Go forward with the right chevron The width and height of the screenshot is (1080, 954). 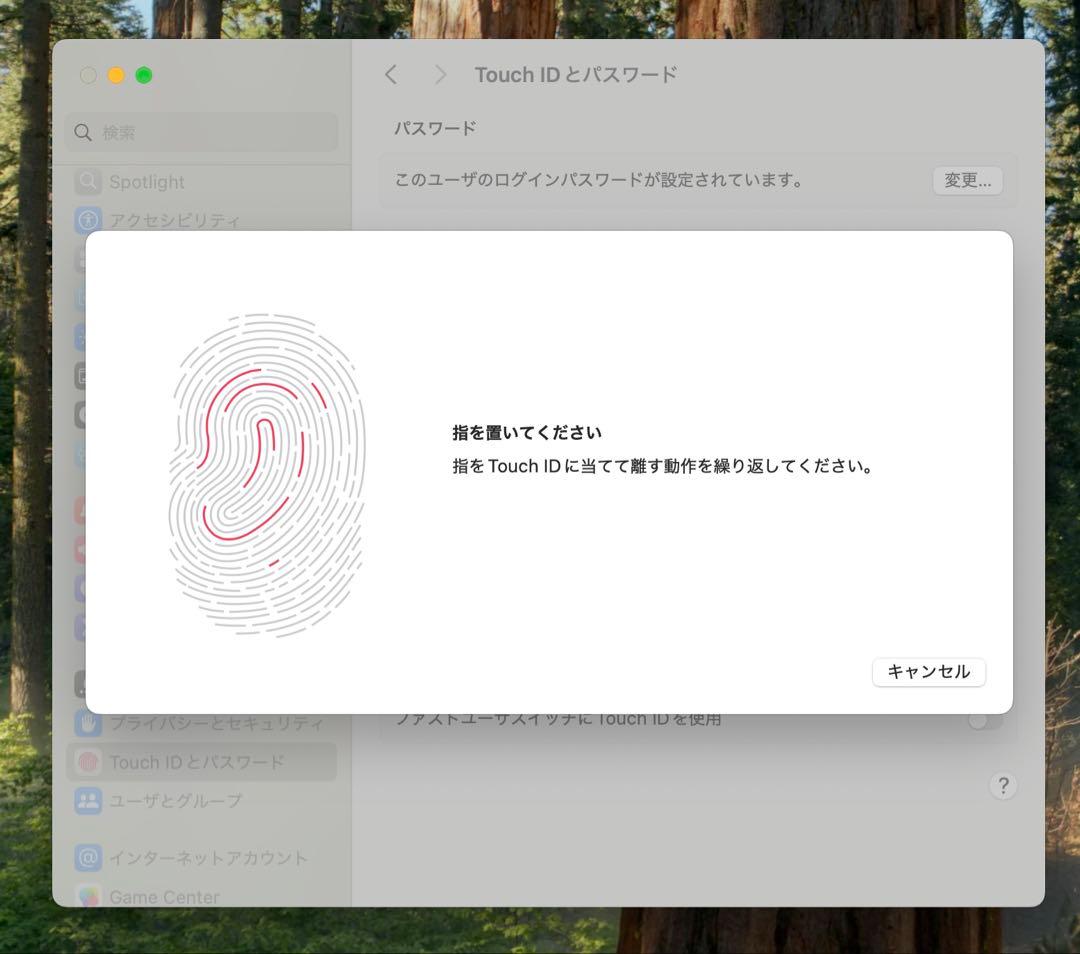pos(440,75)
